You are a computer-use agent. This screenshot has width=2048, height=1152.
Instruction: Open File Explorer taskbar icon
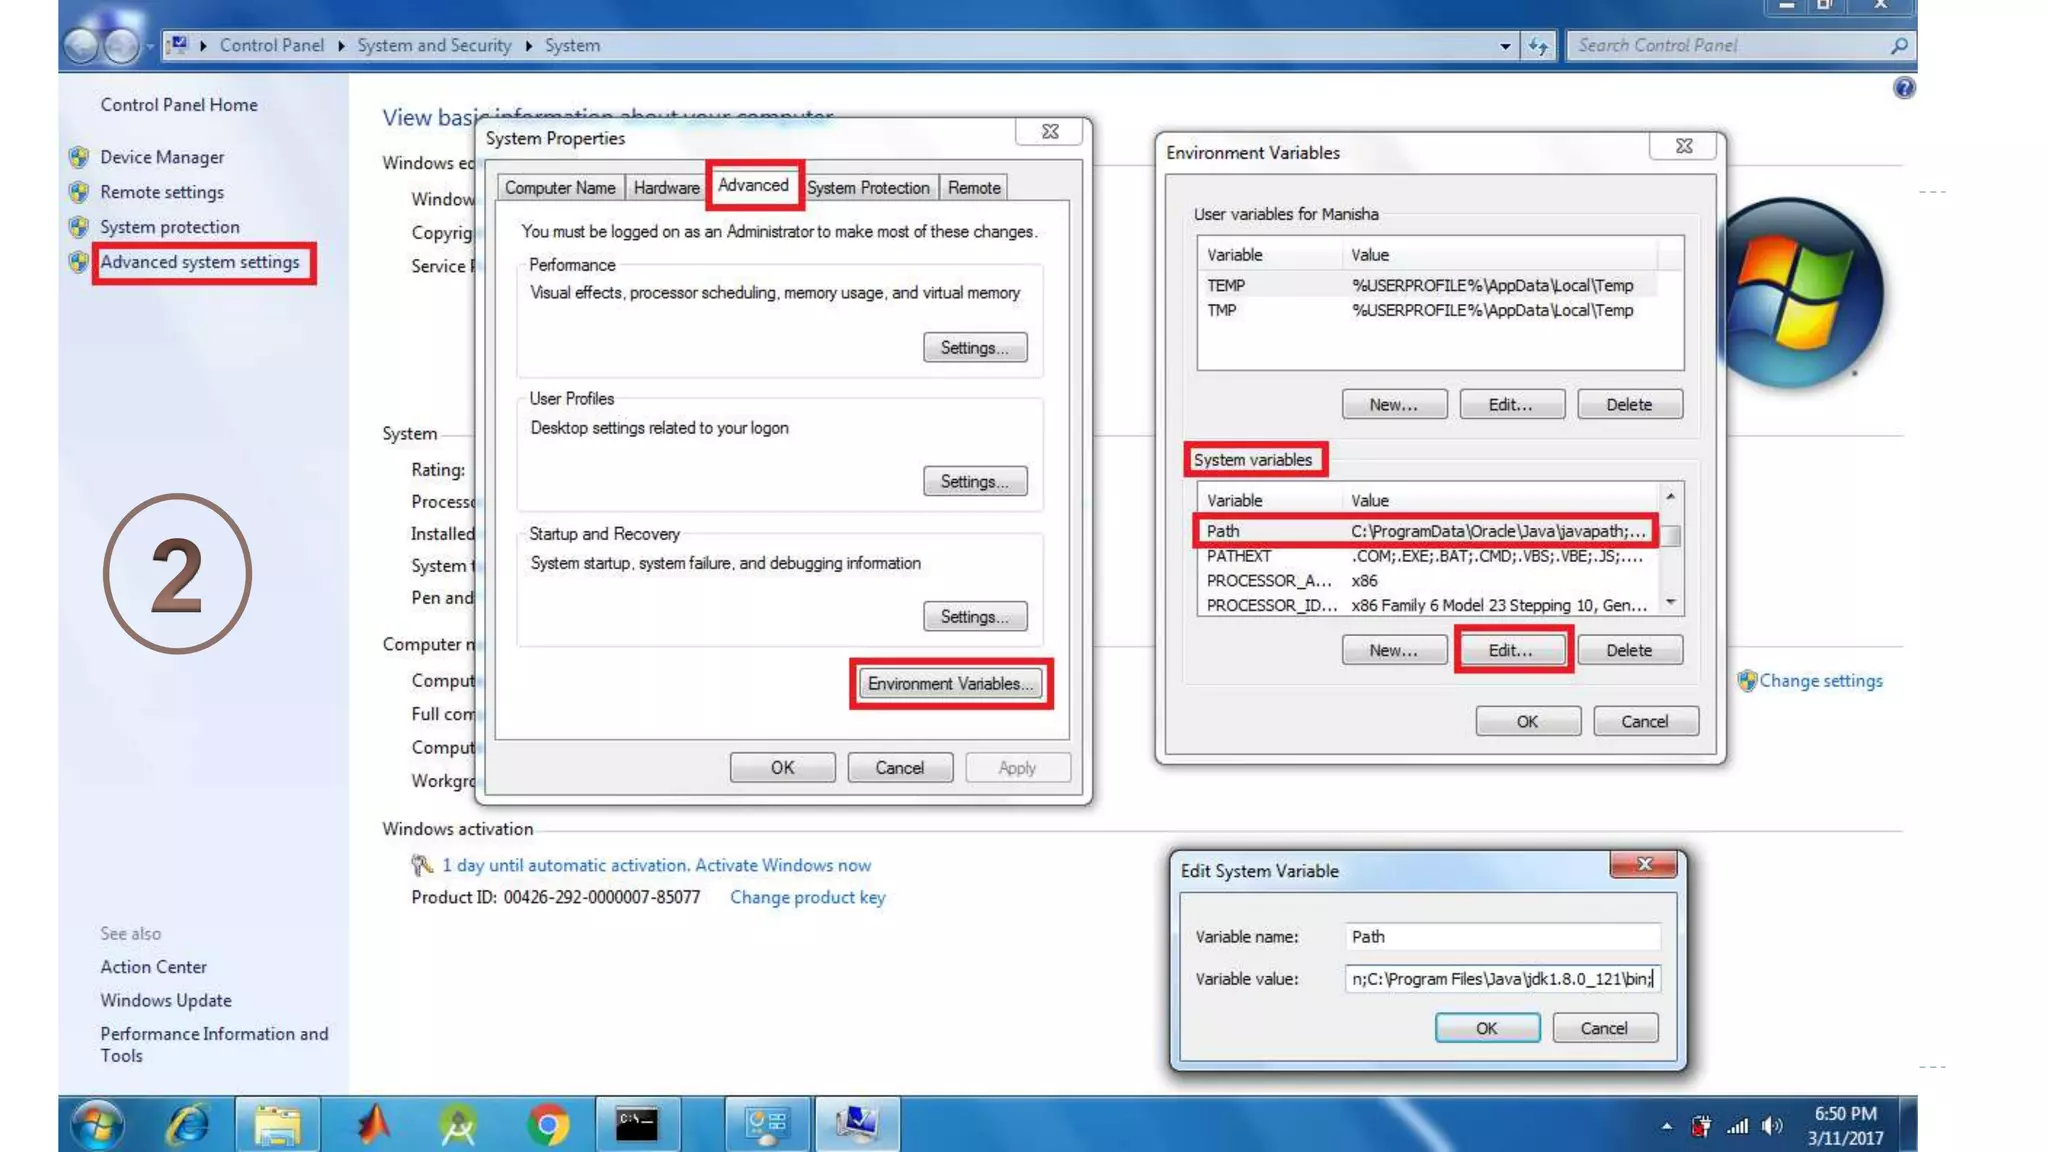(x=277, y=1124)
